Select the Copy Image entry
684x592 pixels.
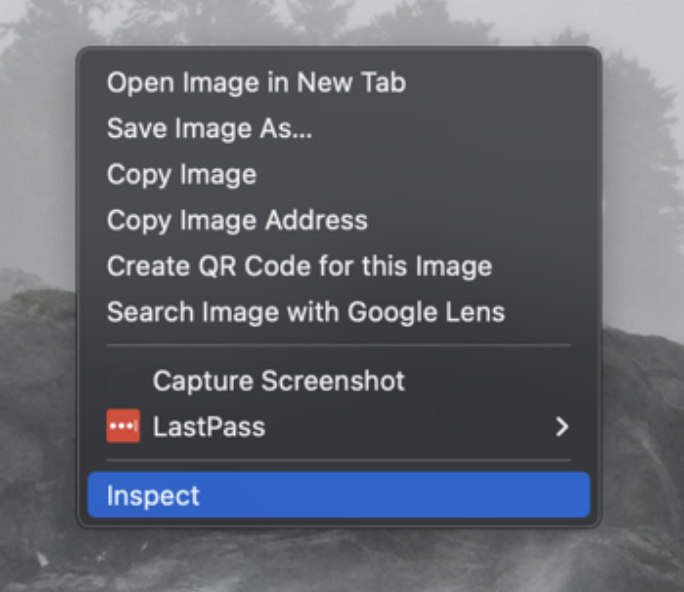coord(181,174)
